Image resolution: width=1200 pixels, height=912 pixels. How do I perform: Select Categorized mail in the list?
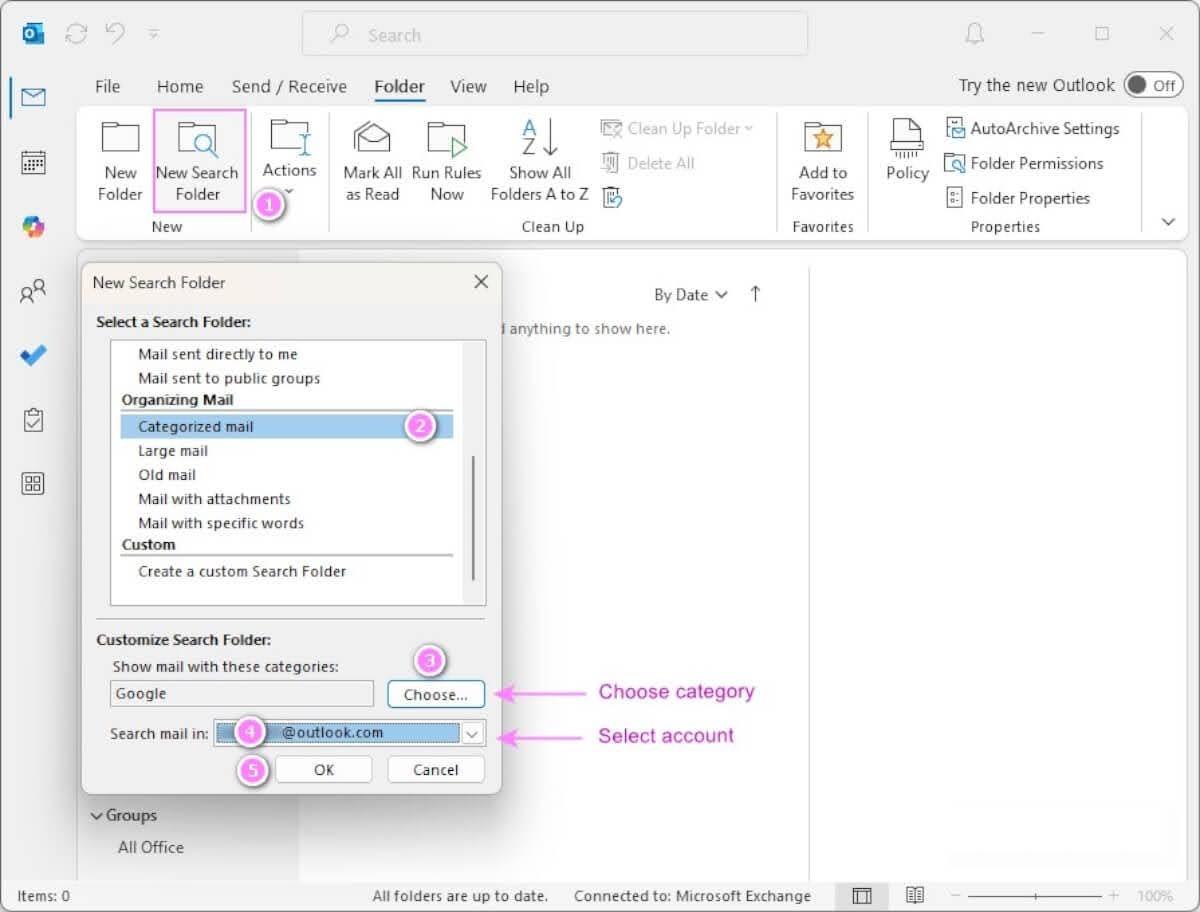coord(287,426)
